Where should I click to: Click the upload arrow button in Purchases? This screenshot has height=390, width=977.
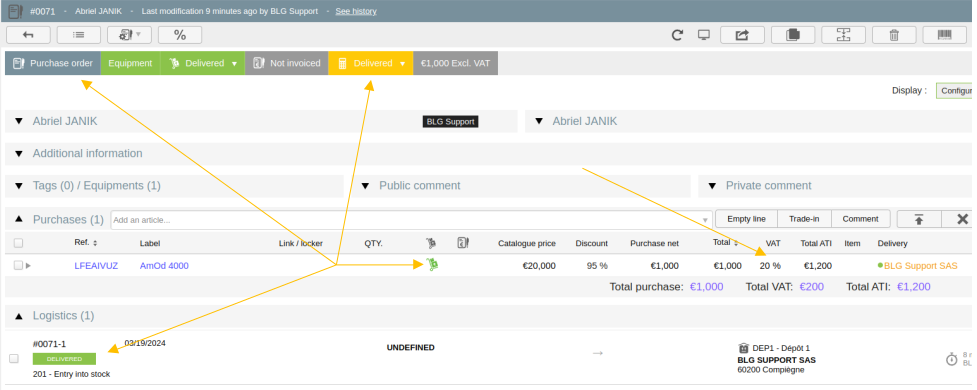[x=919, y=219]
